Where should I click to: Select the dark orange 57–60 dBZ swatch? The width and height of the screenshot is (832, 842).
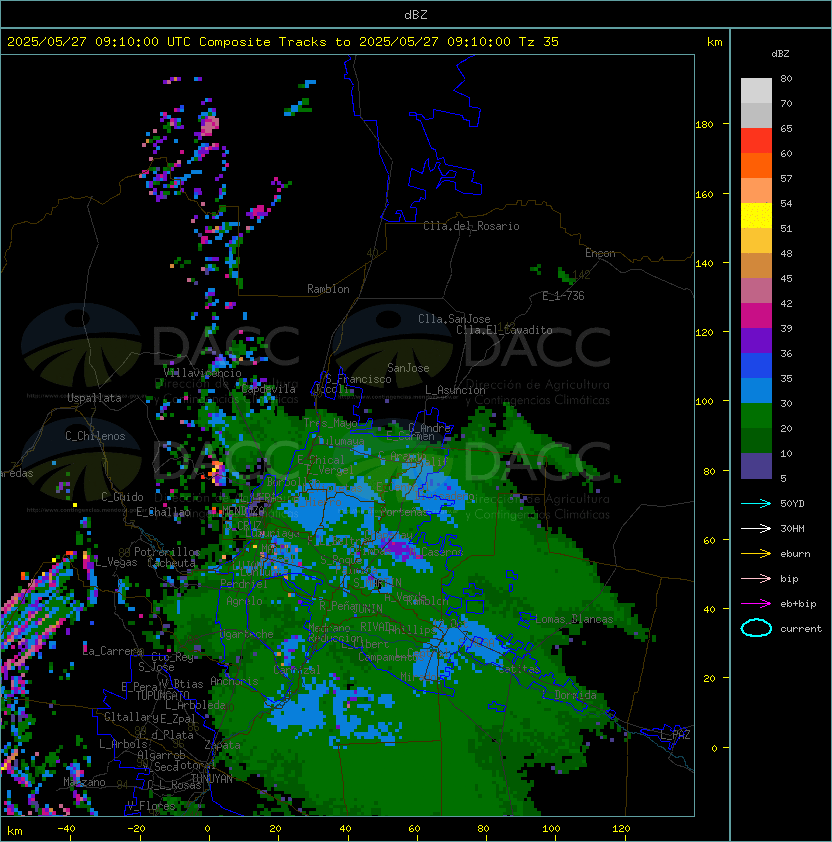coord(756,166)
